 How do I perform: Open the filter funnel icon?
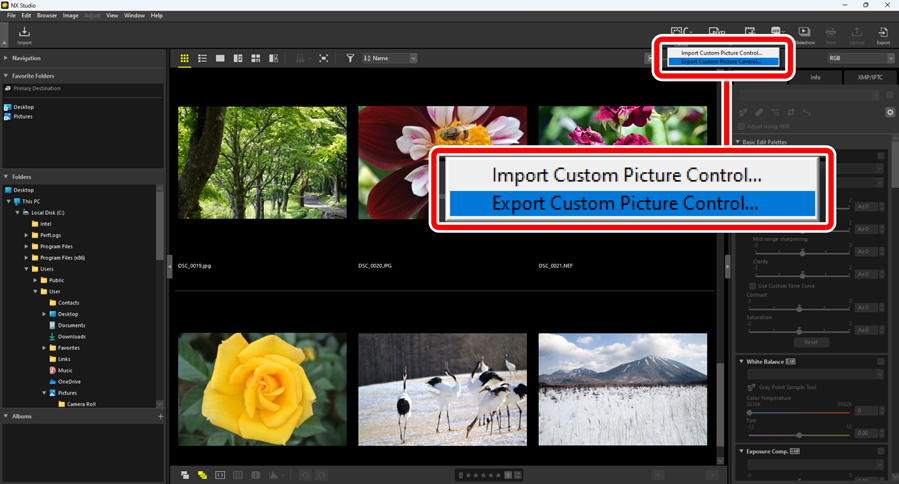[x=350, y=59]
